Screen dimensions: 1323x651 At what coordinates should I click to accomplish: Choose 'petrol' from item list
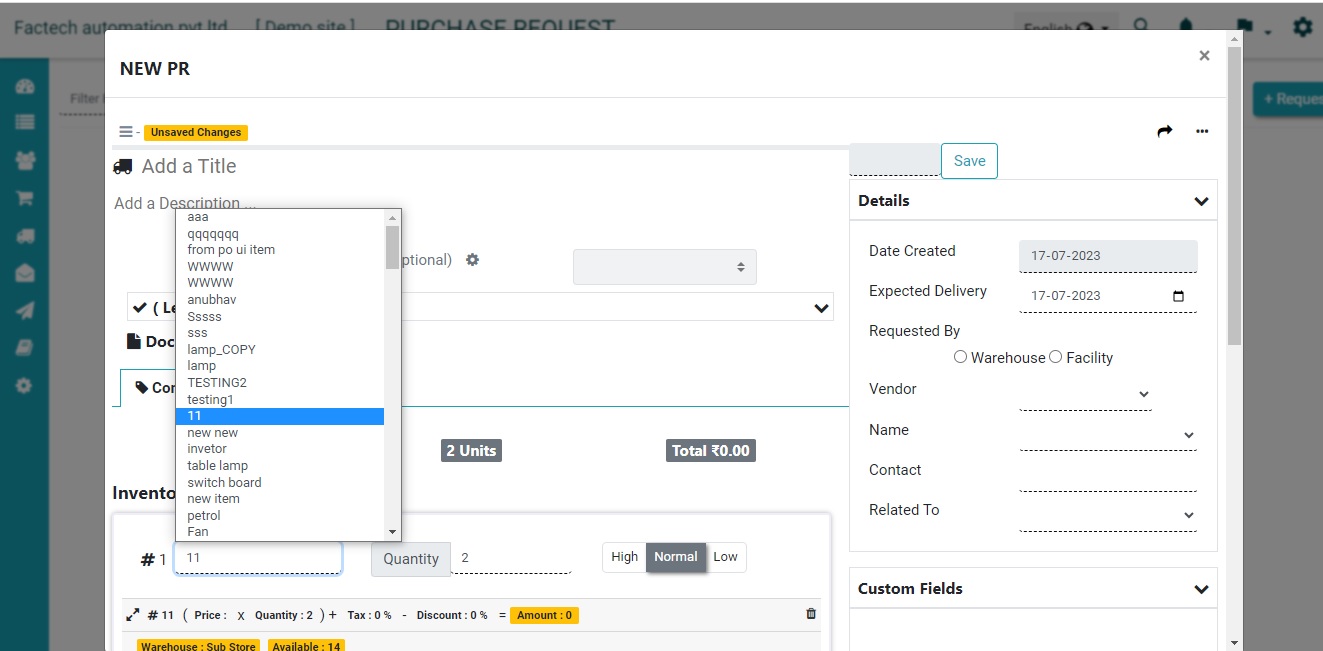tap(280, 516)
